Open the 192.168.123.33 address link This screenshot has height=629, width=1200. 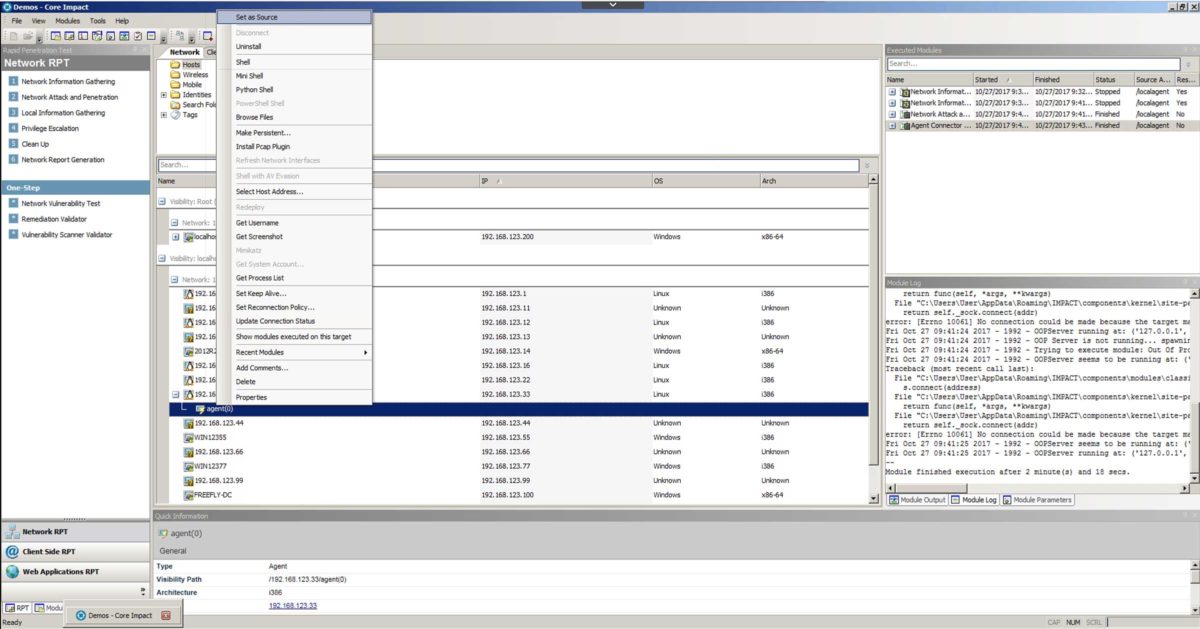pos(292,606)
